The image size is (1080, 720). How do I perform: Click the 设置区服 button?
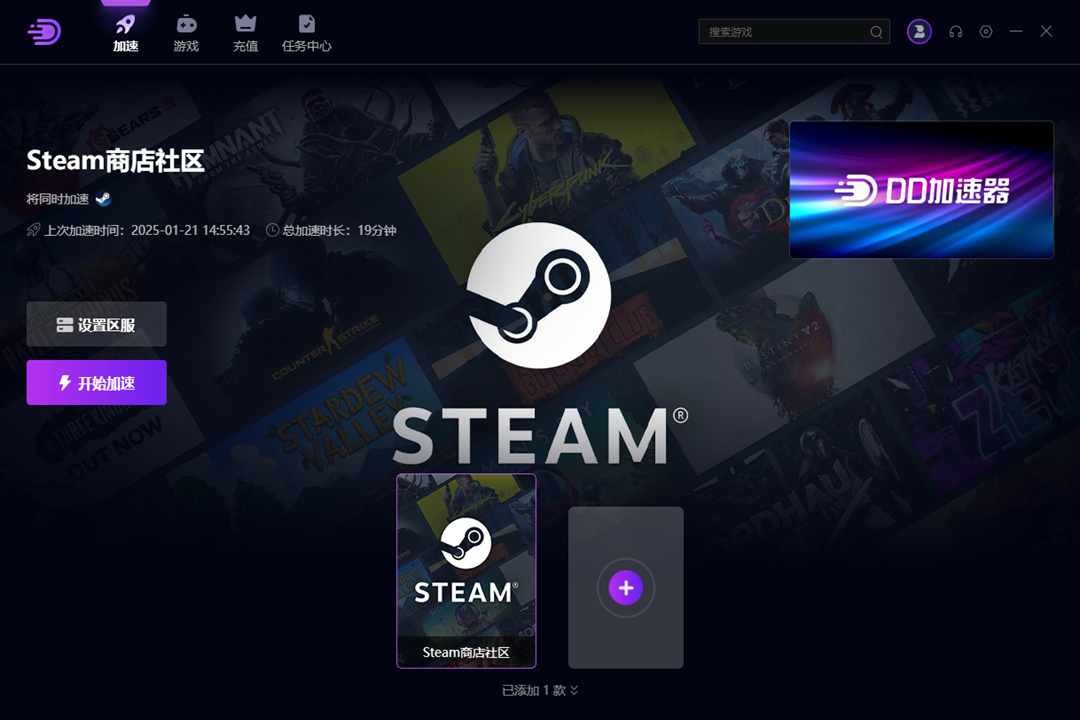coord(96,324)
